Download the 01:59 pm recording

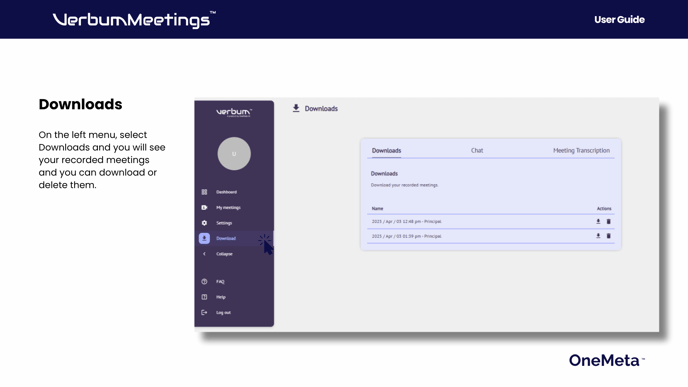[x=598, y=236]
